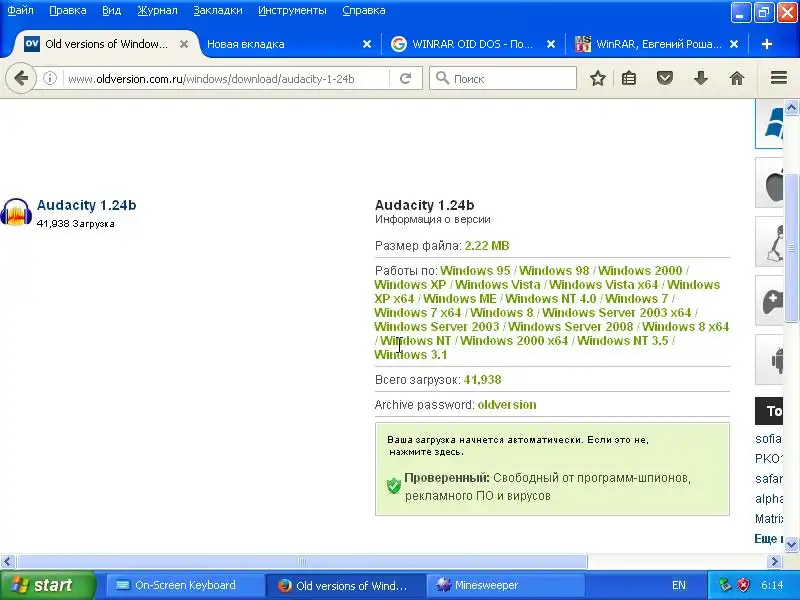This screenshot has width=800, height=600.
Task: Close the Old versions of Windows tab
Action: [184, 44]
